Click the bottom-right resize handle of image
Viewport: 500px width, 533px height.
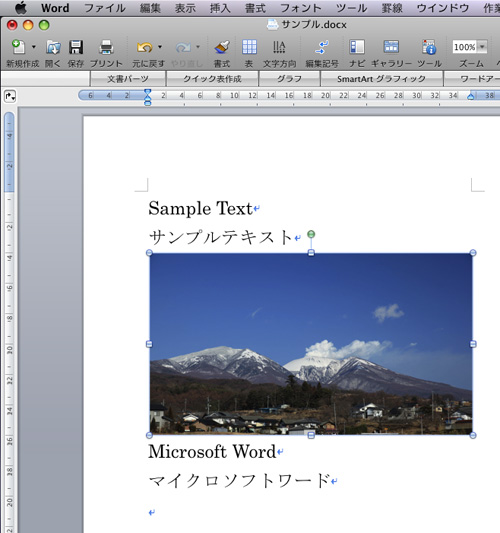[473, 435]
